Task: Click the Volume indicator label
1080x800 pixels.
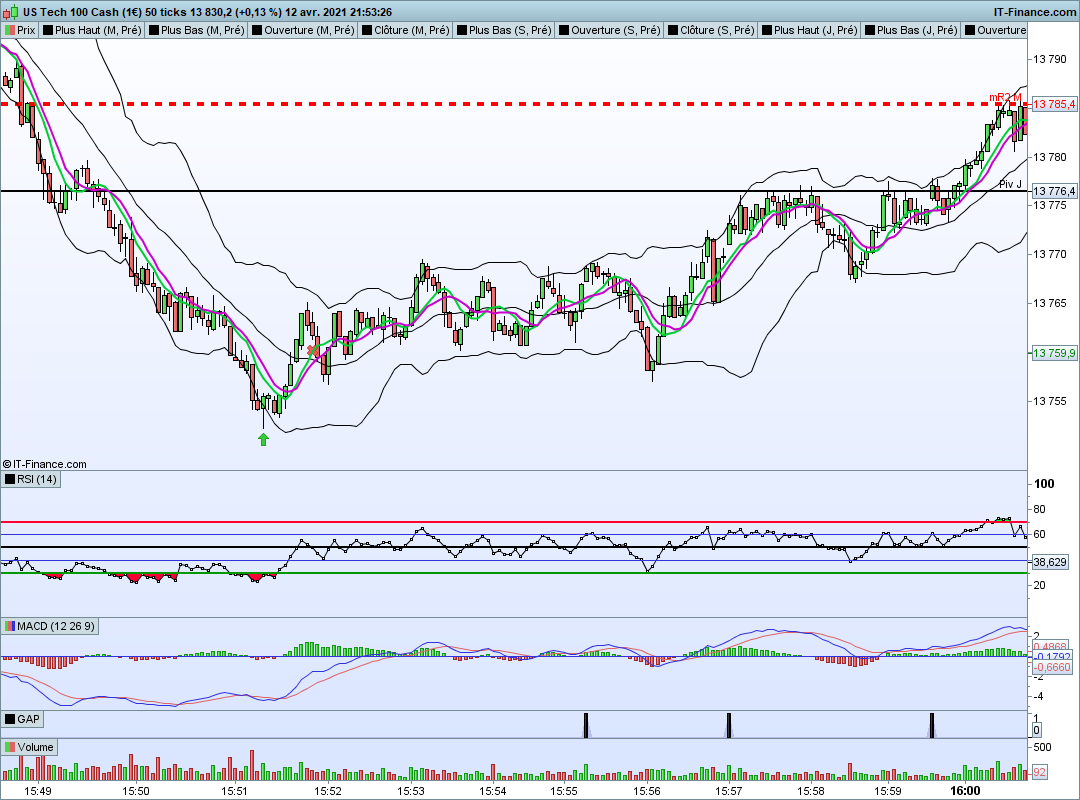Action: pos(30,747)
